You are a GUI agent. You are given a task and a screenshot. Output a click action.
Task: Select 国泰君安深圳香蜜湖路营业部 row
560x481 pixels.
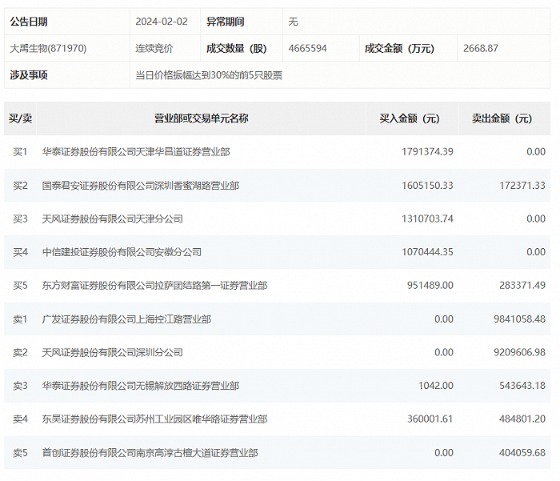[277, 185]
